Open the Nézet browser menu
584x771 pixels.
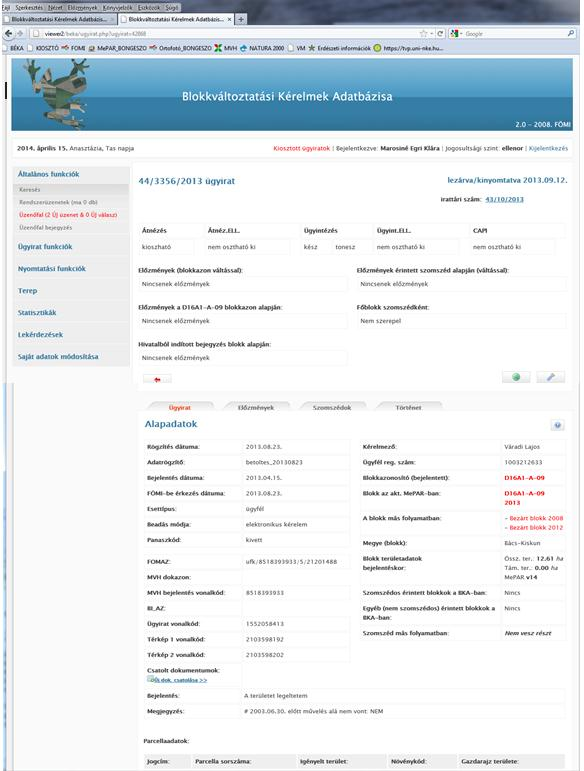[x=55, y=7]
